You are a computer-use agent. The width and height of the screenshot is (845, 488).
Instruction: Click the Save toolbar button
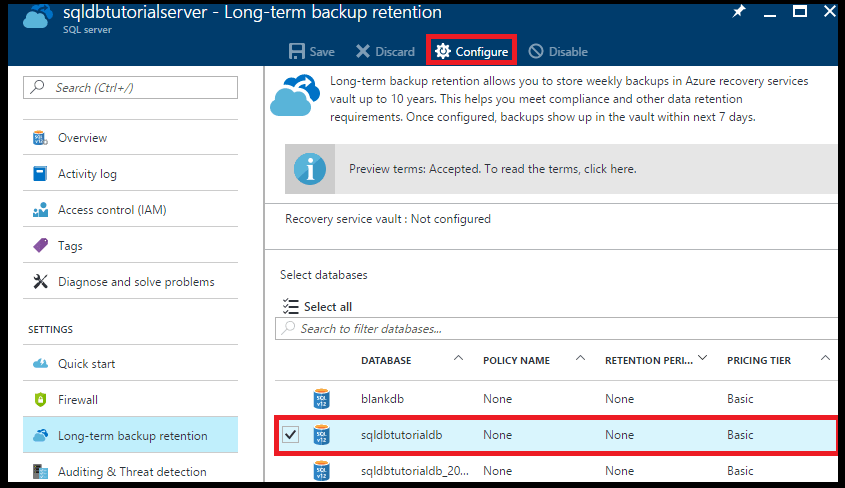click(311, 52)
